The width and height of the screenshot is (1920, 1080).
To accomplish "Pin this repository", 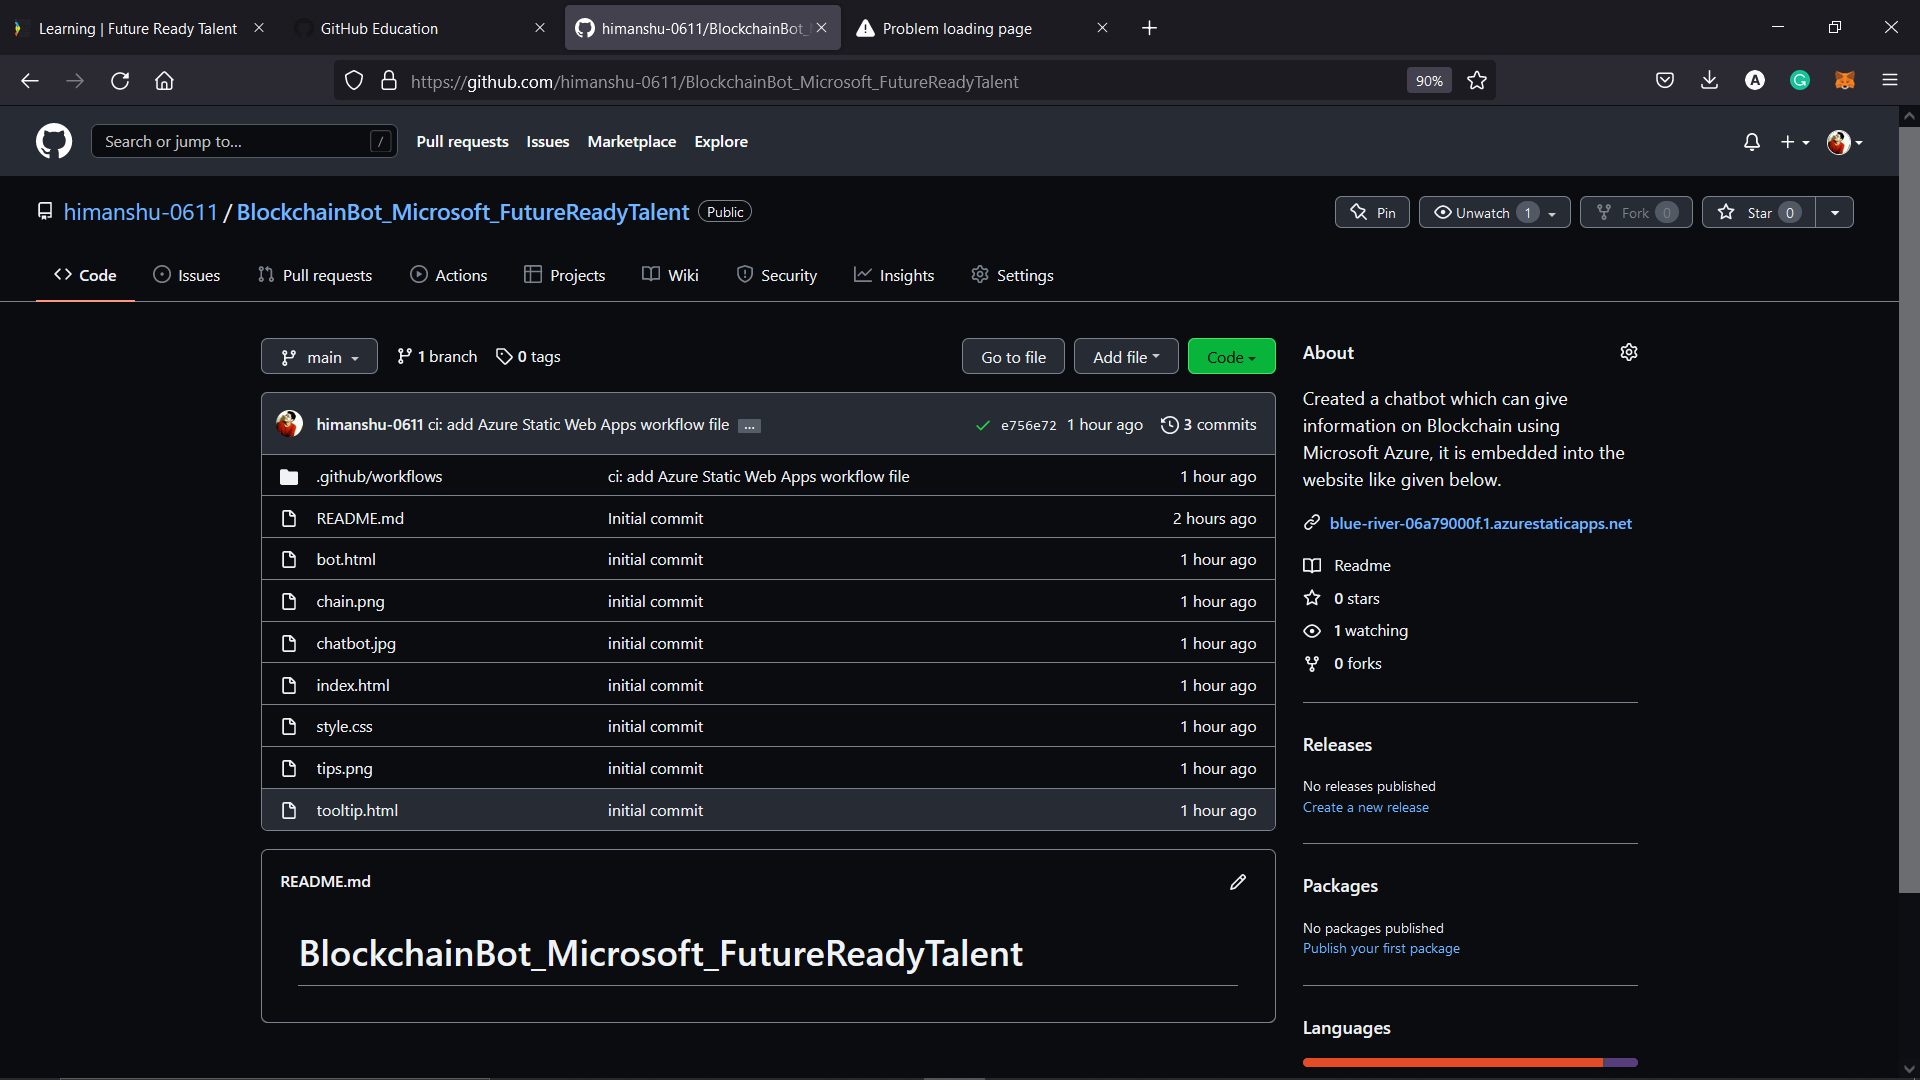I will point(1372,212).
